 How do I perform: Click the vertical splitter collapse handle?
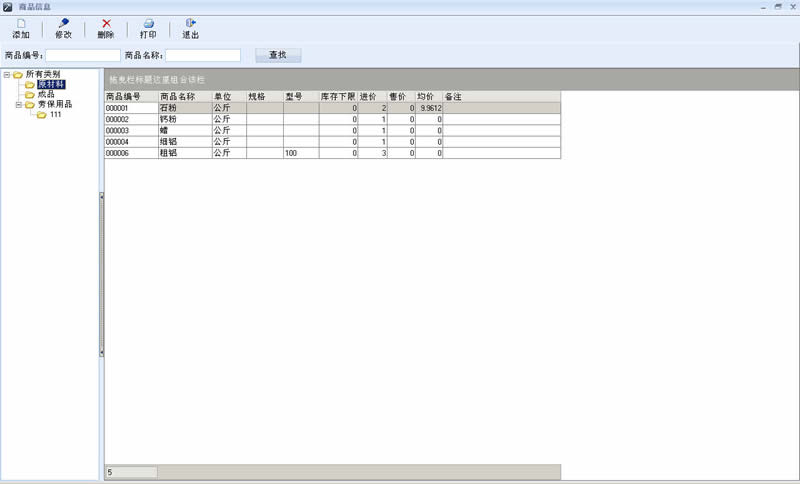102,274
